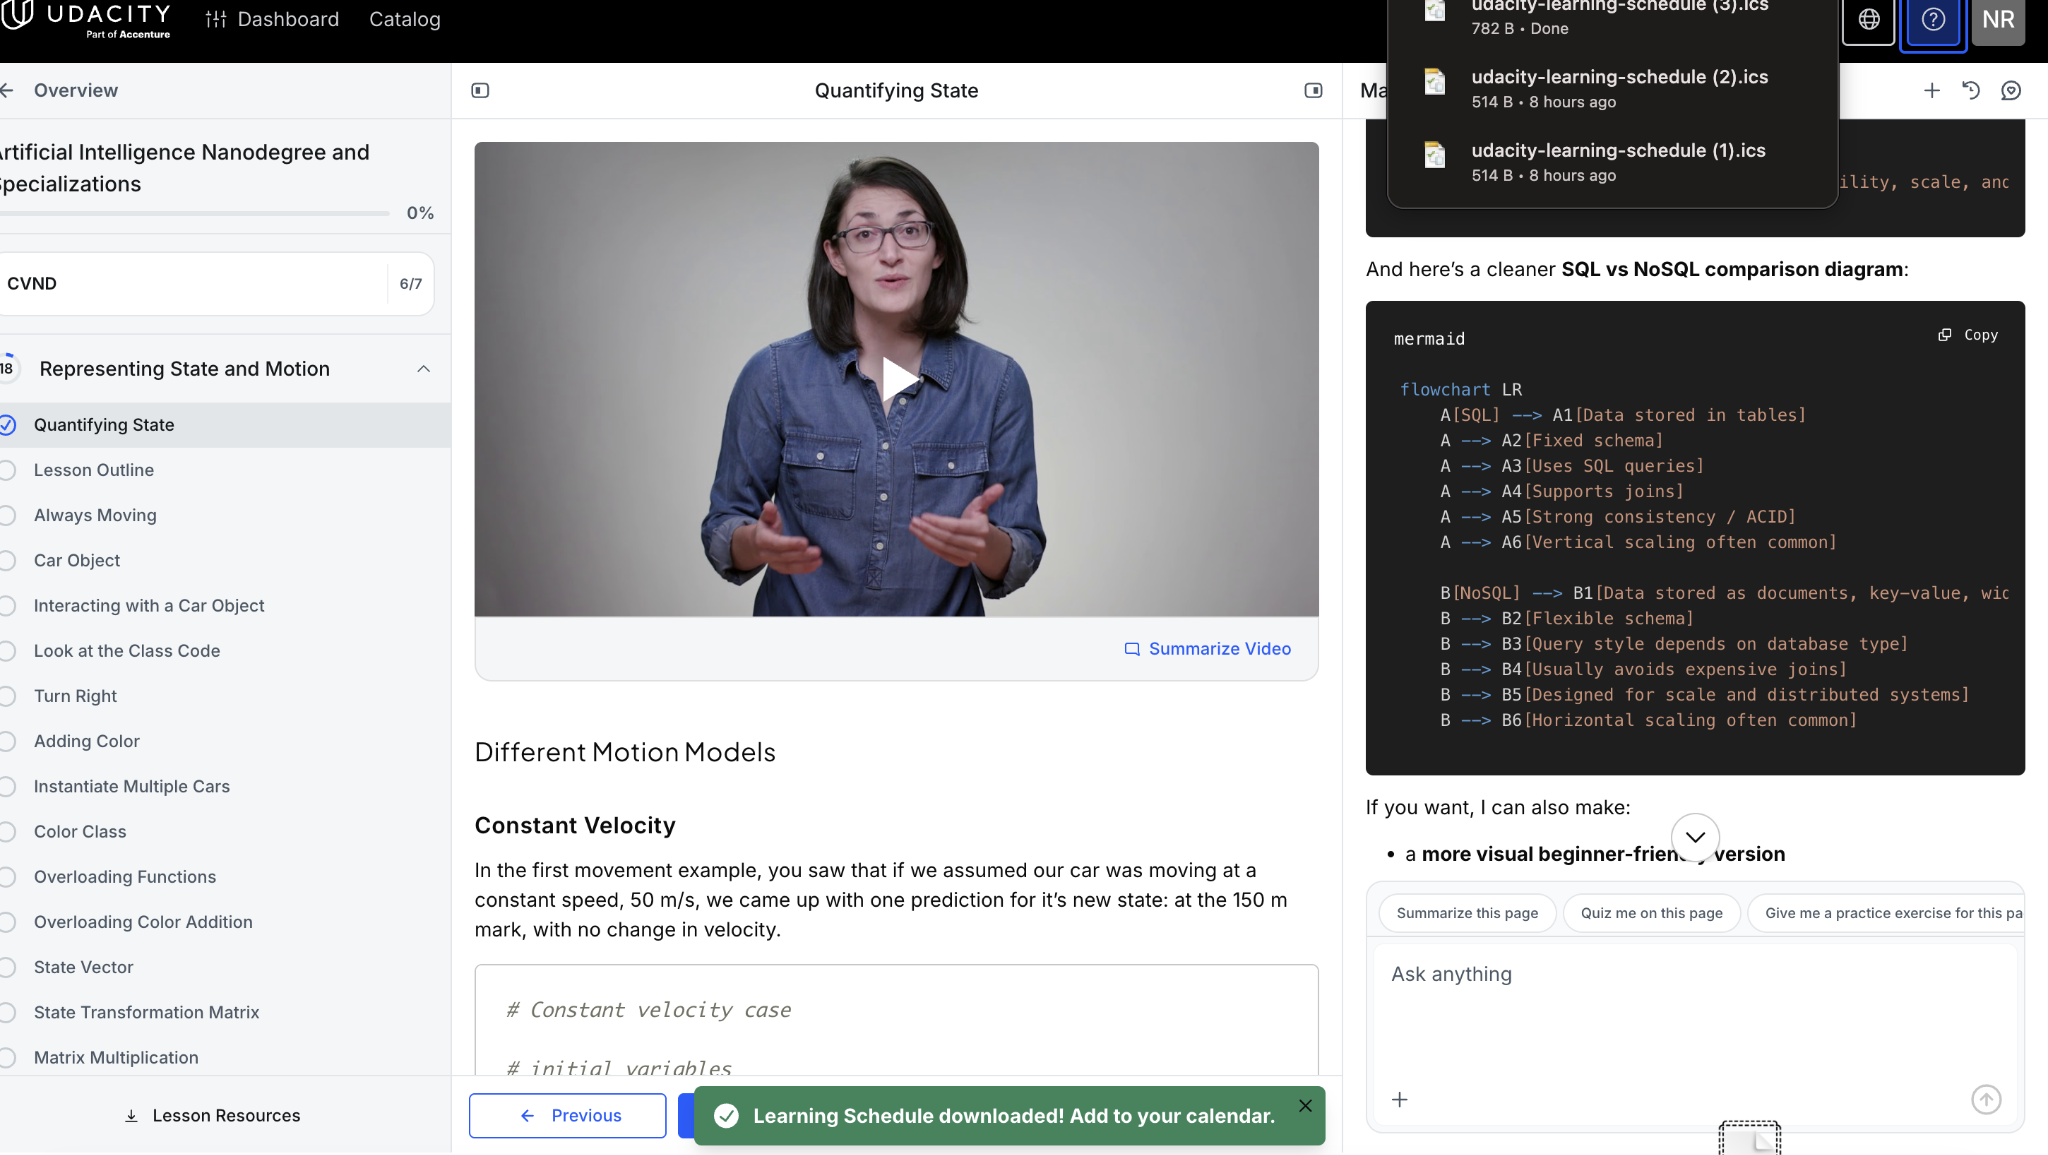Click the Different Motion Models heading
The height and width of the screenshot is (1155, 2048).
(625, 752)
